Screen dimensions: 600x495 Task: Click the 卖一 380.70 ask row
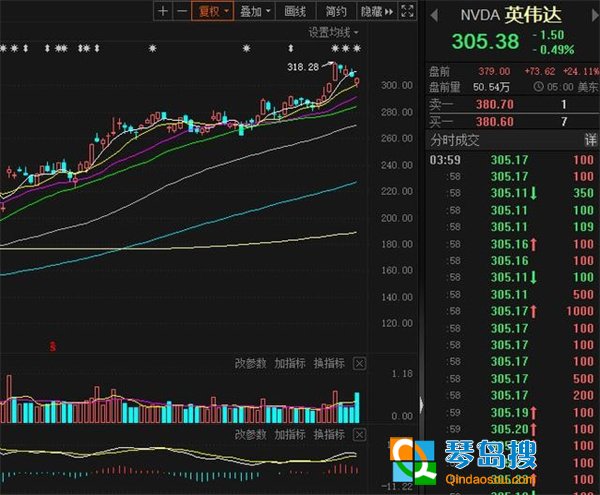click(x=513, y=104)
